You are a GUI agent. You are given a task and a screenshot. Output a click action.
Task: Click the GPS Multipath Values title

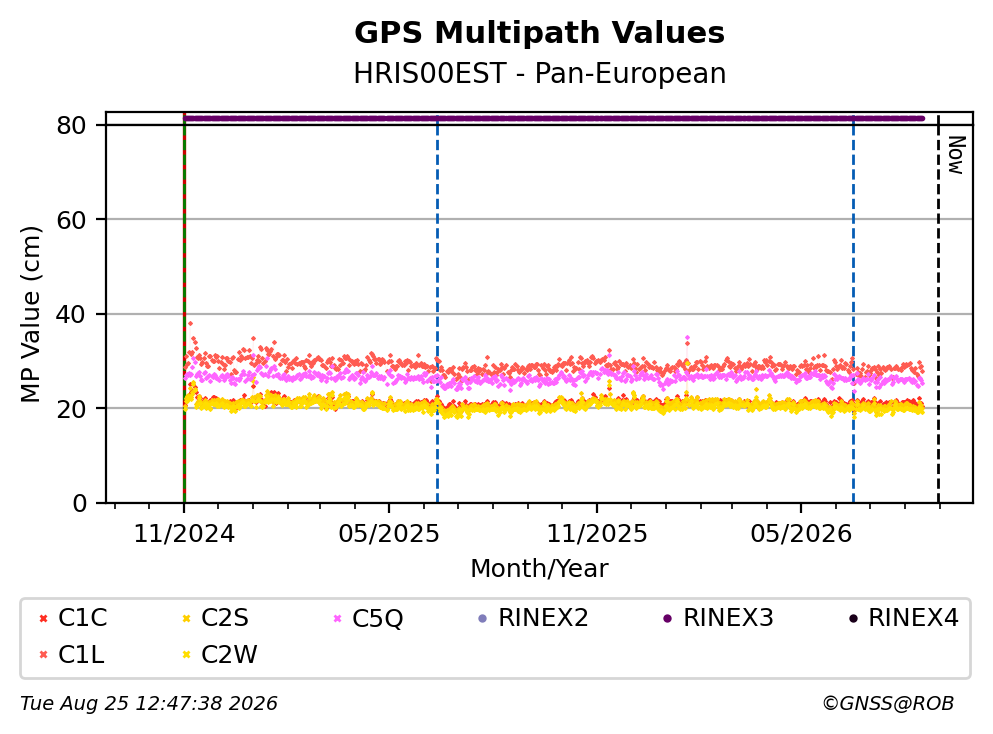point(540,33)
